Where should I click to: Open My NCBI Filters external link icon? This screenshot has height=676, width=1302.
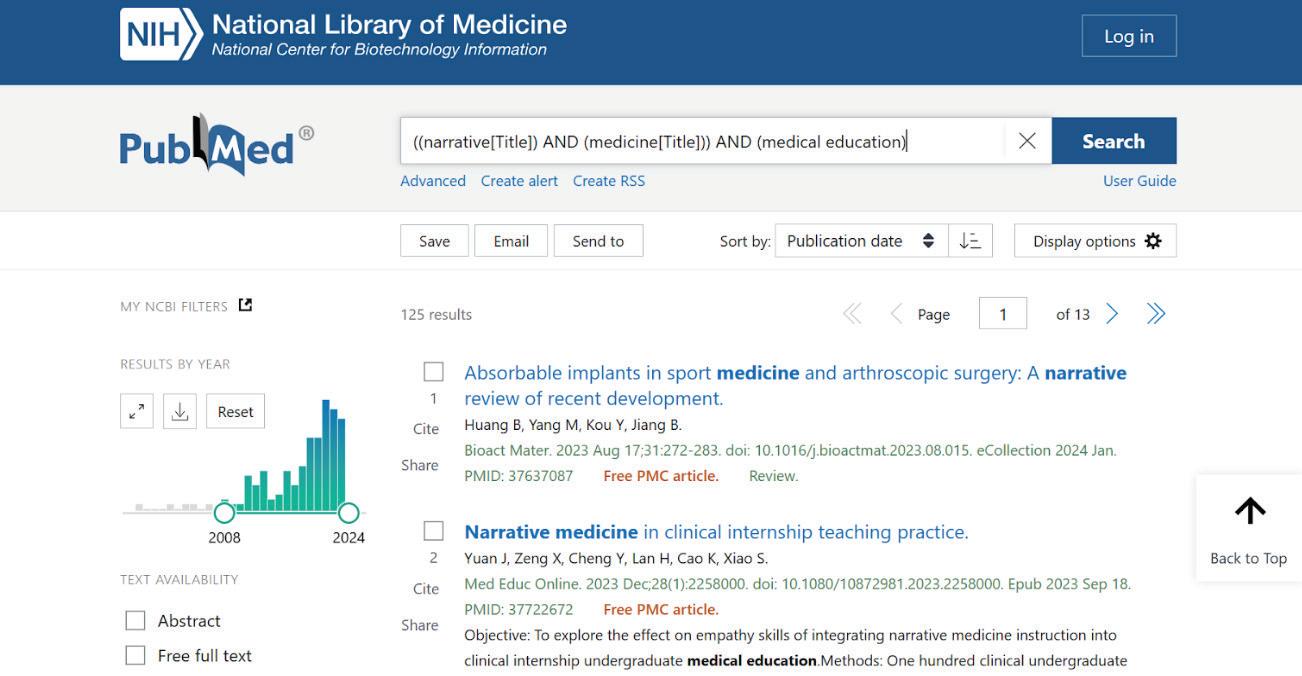pyautogui.click(x=246, y=306)
